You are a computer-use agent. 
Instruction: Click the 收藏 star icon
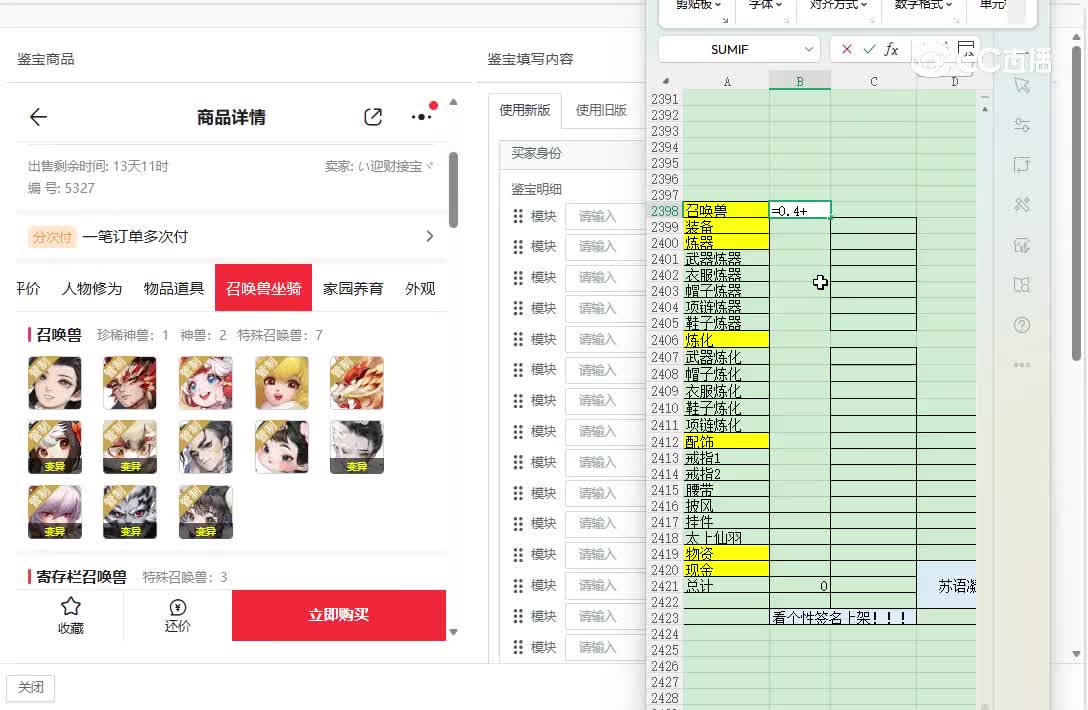tap(71, 607)
